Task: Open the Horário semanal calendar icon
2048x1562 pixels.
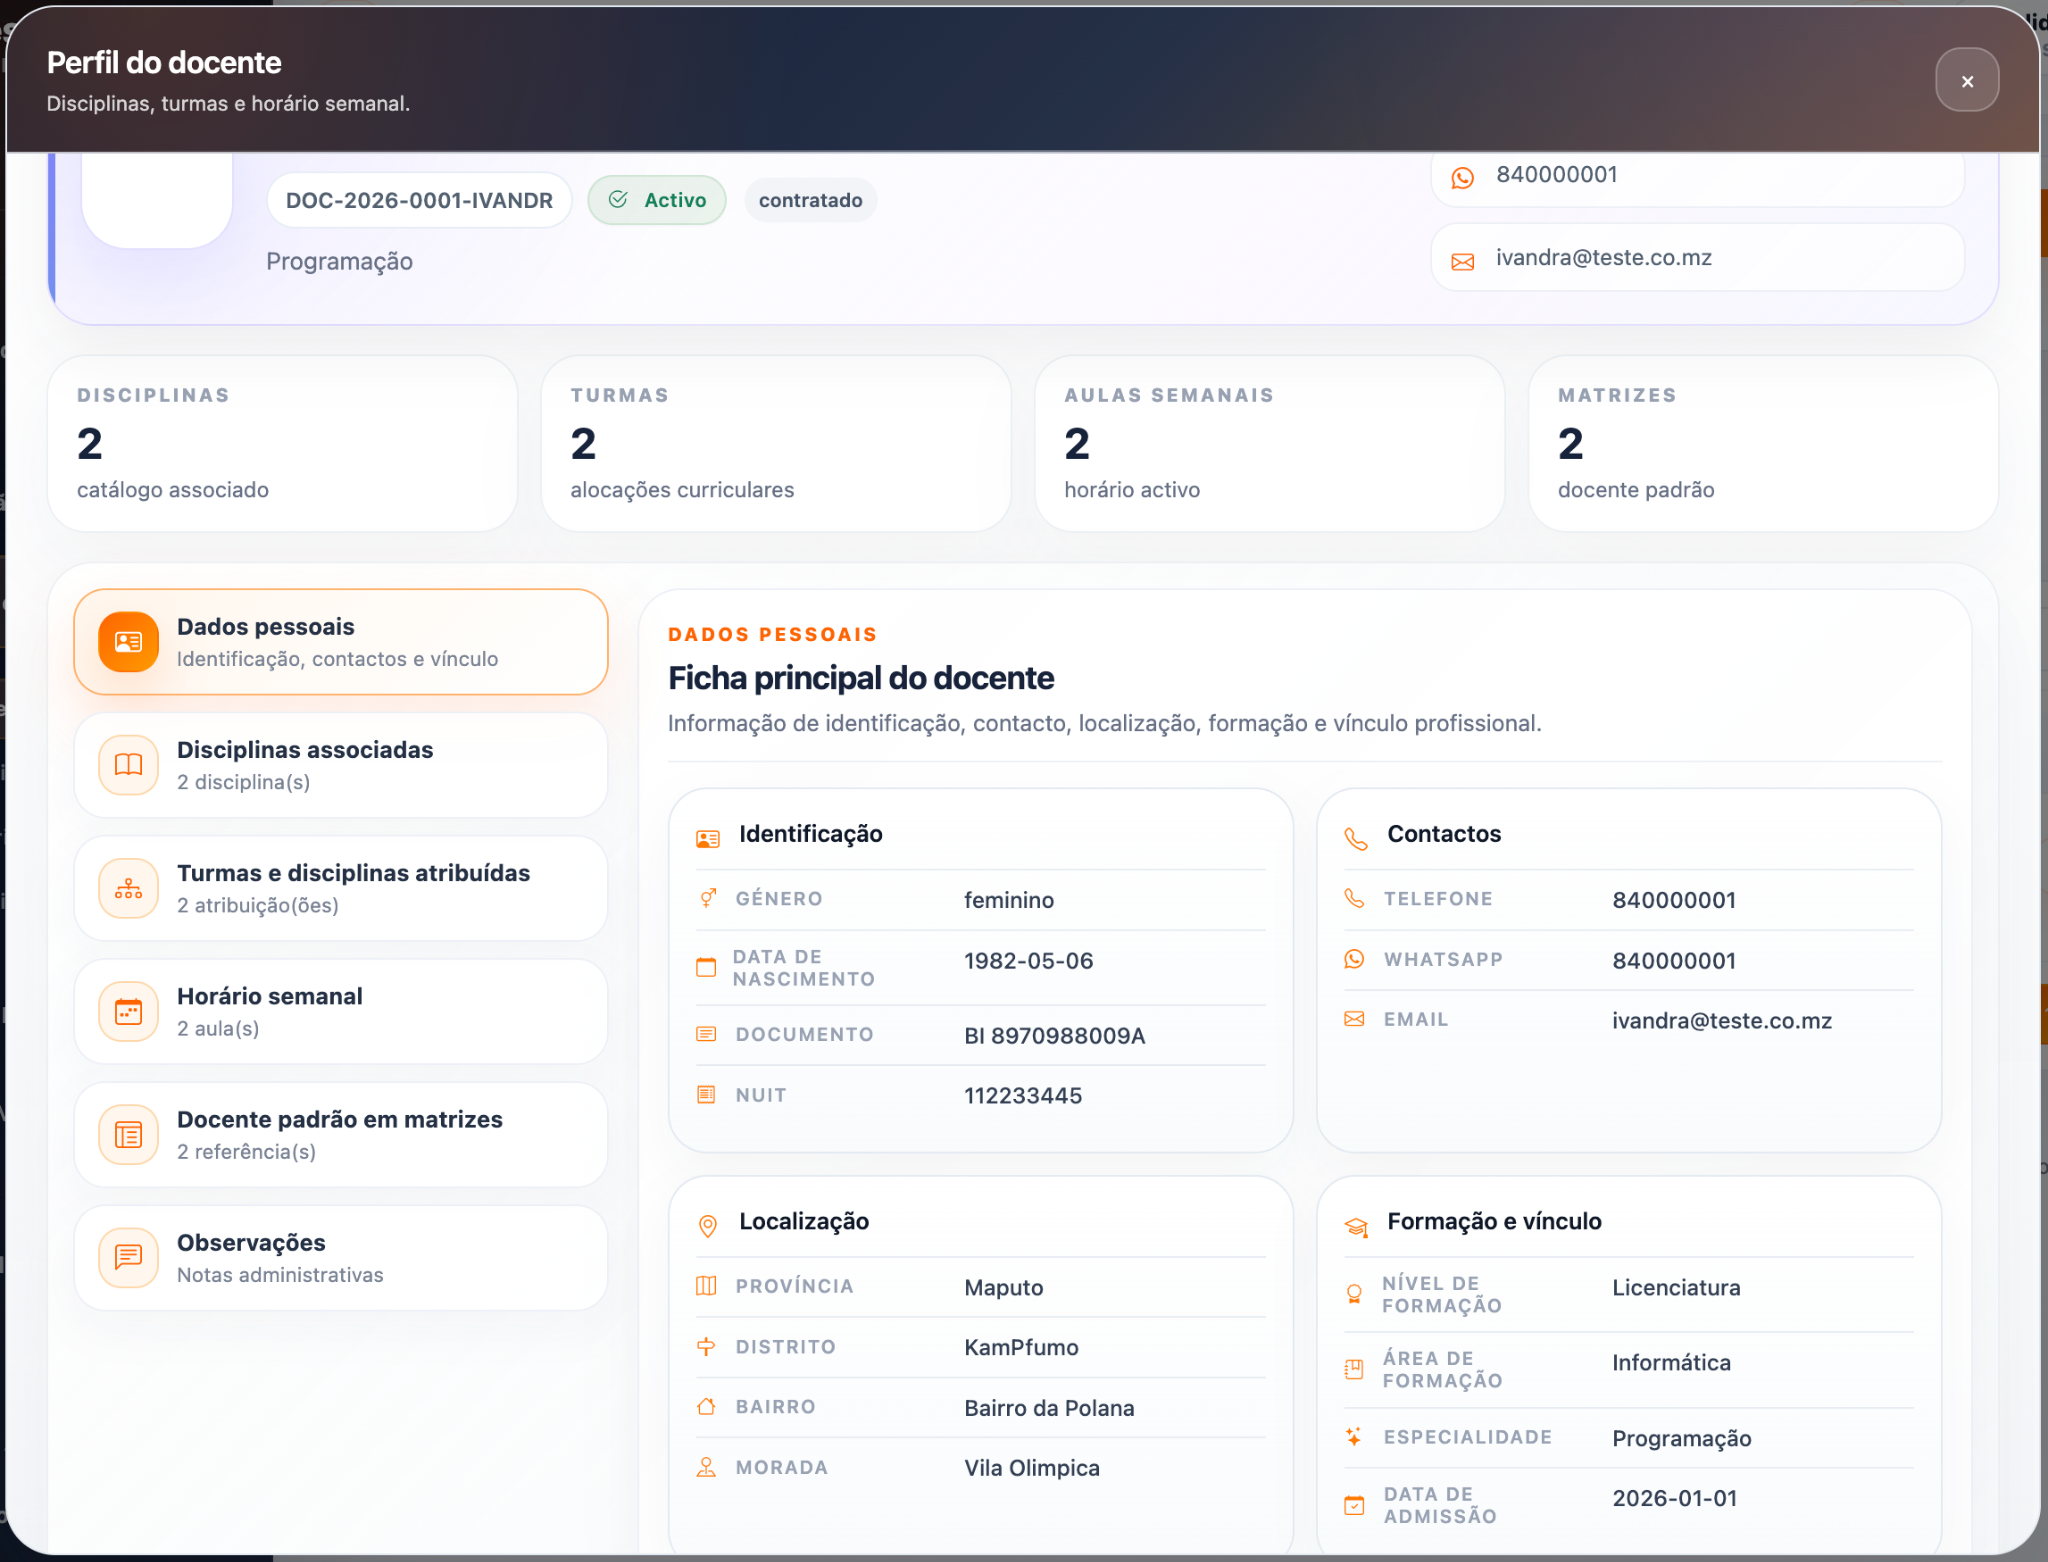Action: [128, 1011]
